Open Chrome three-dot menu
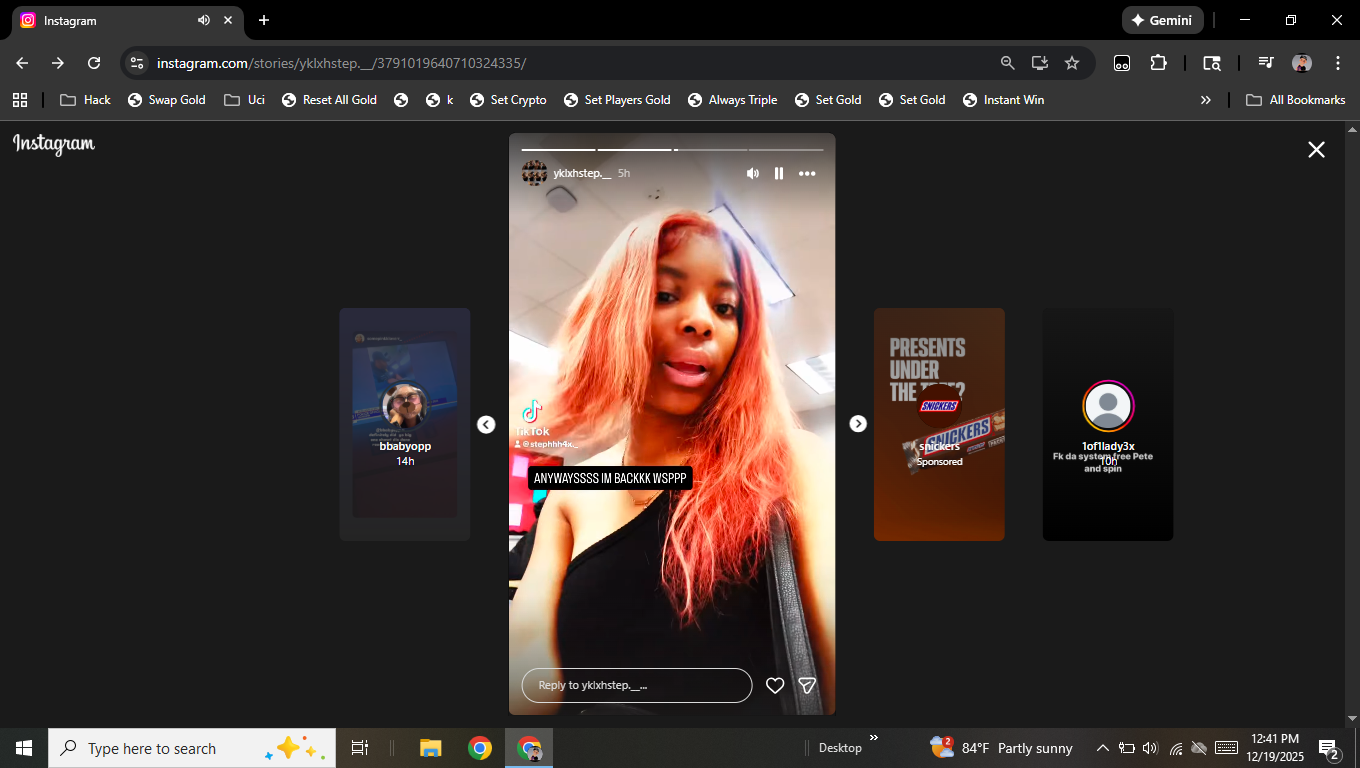The width and height of the screenshot is (1360, 768). [x=1338, y=63]
